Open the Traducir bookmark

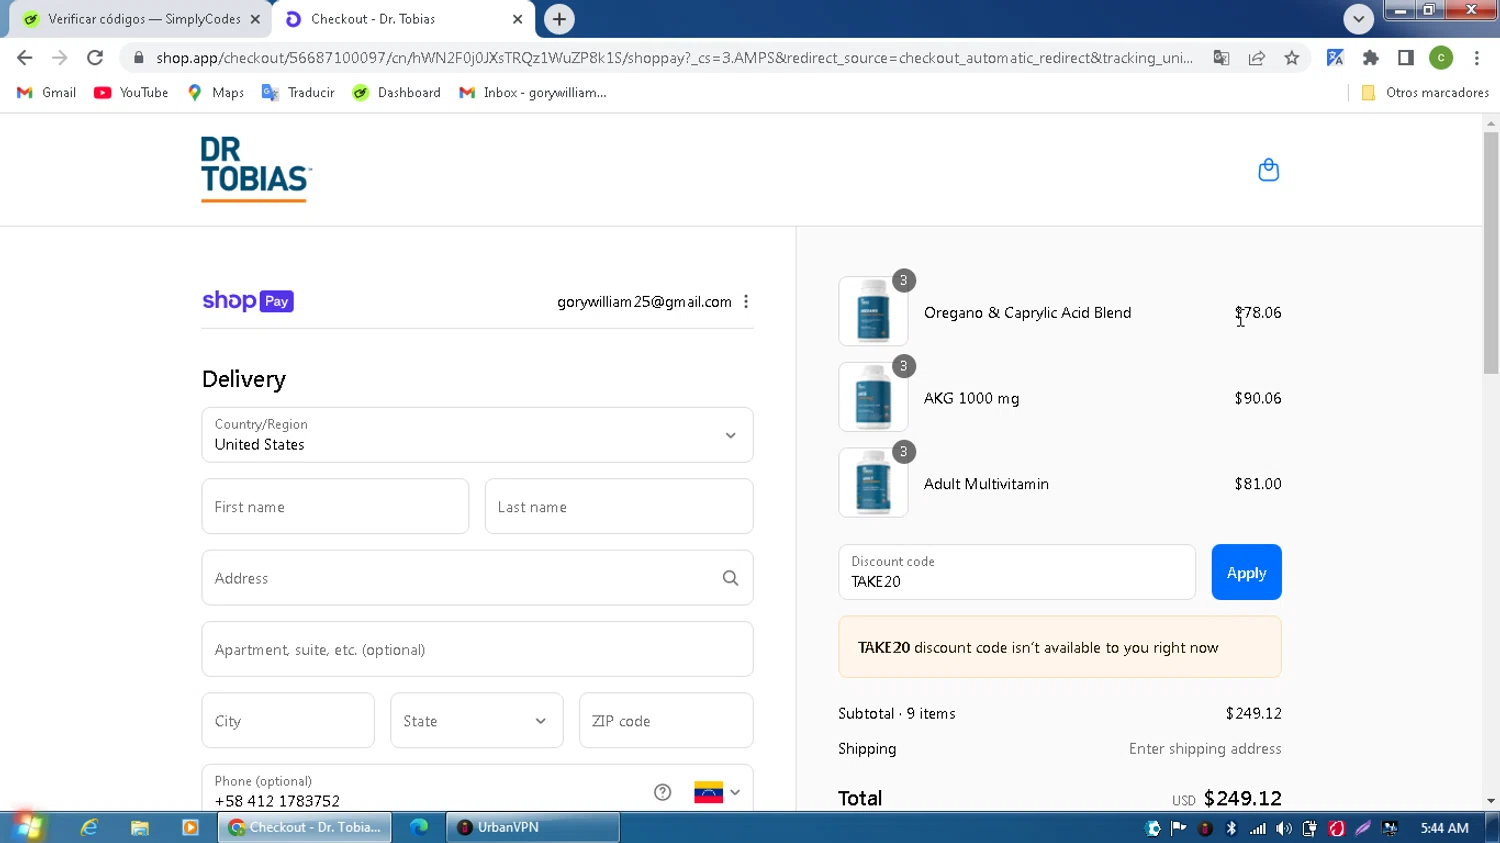click(x=298, y=92)
